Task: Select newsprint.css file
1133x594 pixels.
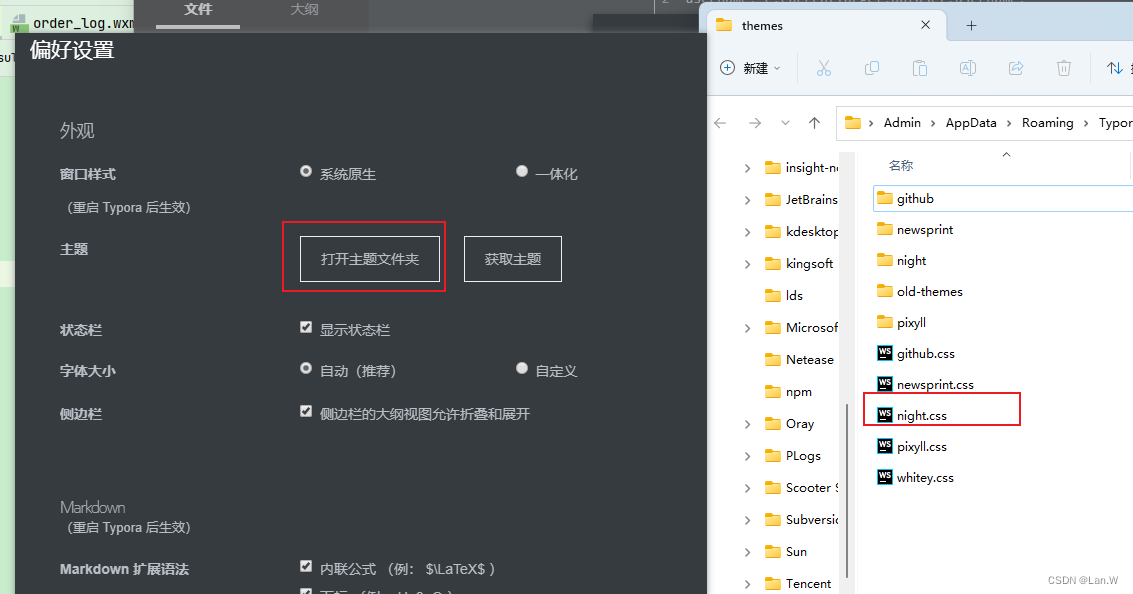Action: [926, 384]
